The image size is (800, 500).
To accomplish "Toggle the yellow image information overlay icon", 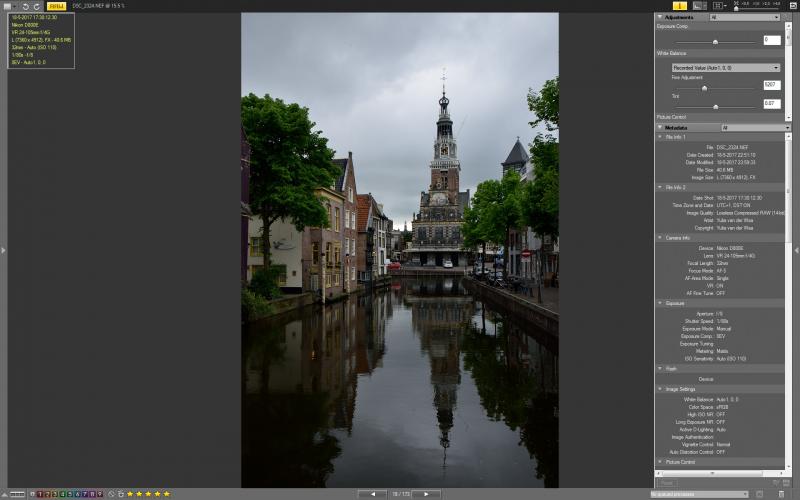I will coord(680,6).
